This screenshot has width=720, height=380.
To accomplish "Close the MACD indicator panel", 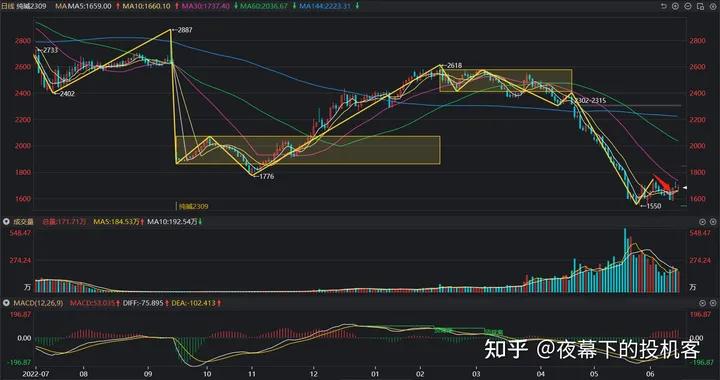I will [x=713, y=303].
